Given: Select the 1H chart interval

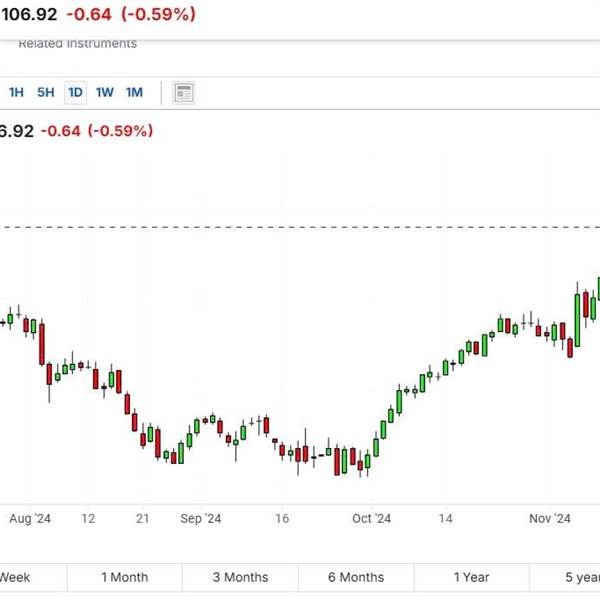Looking at the screenshot, I should [x=16, y=92].
